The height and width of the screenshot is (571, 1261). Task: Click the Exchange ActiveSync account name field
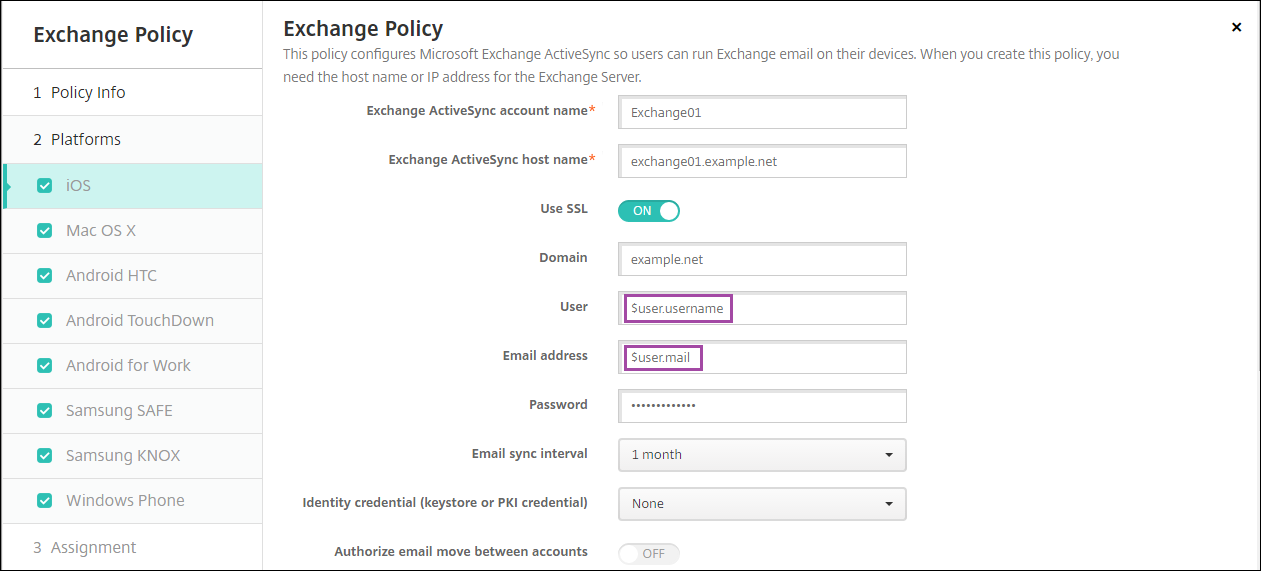[x=762, y=113]
